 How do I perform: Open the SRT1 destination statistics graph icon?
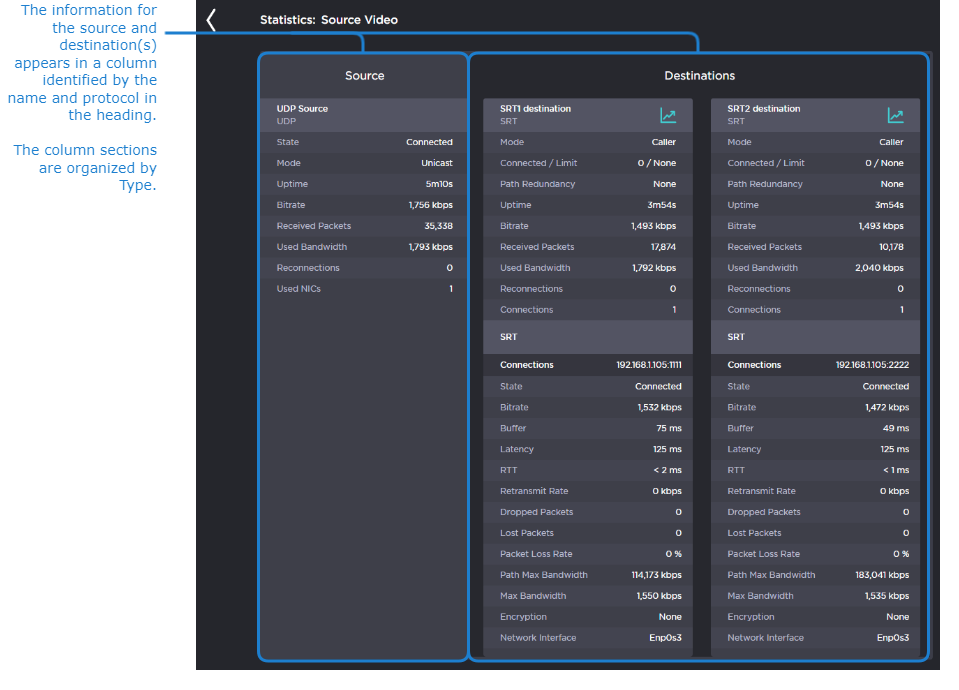[x=668, y=115]
